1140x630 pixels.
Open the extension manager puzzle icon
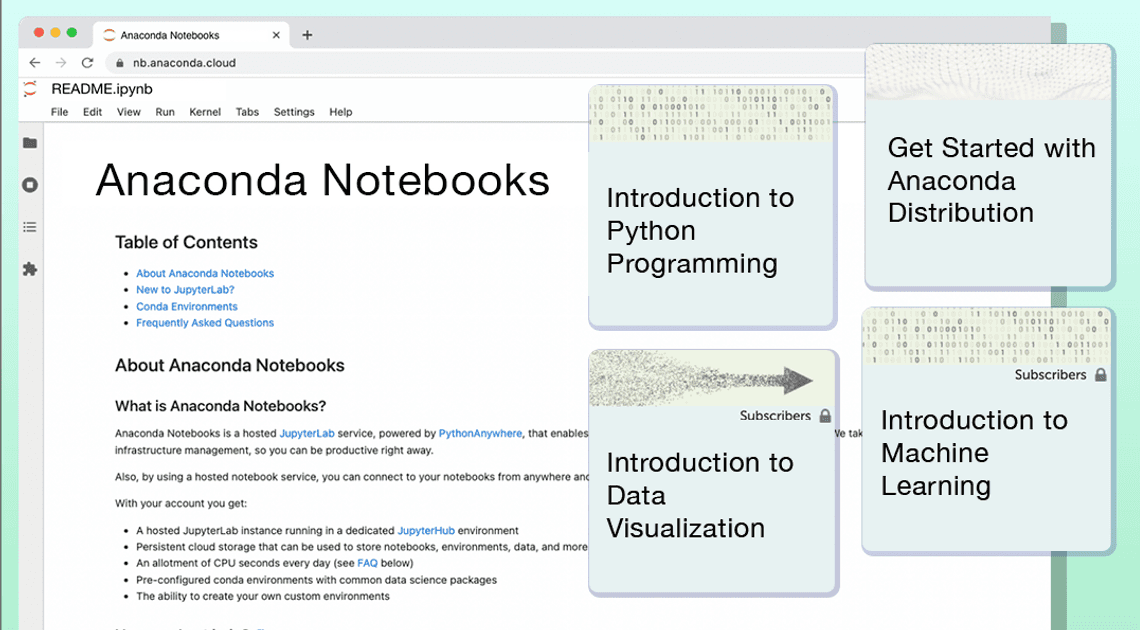point(30,269)
